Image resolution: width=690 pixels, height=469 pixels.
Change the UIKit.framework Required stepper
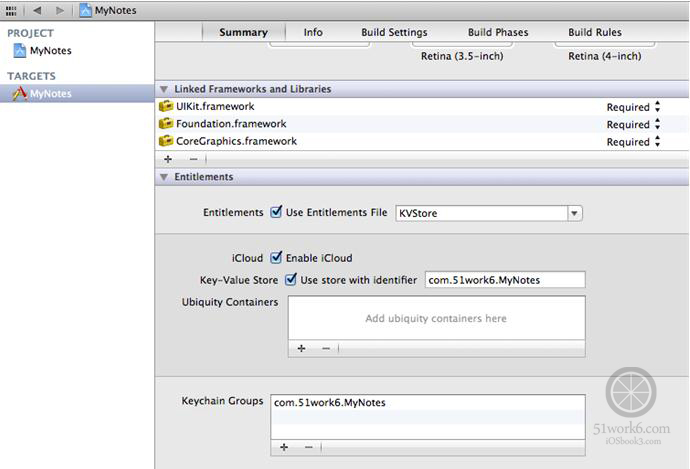click(x=657, y=106)
